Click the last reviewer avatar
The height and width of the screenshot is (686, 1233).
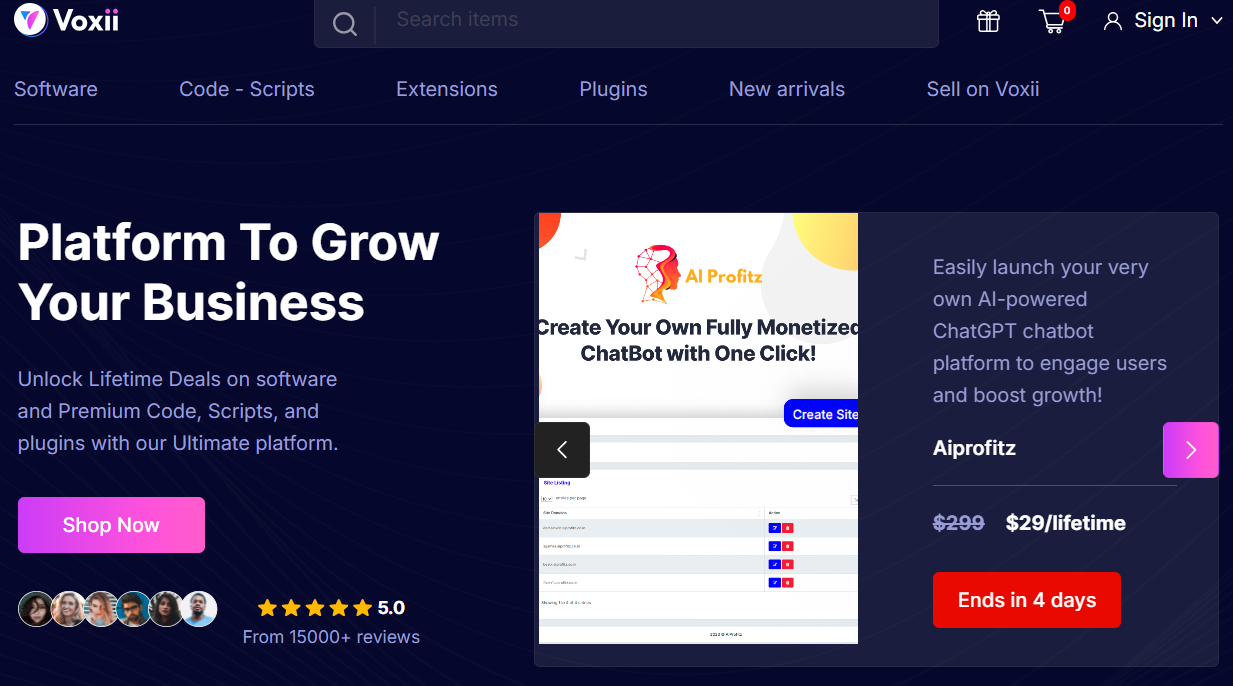[x=199, y=609]
